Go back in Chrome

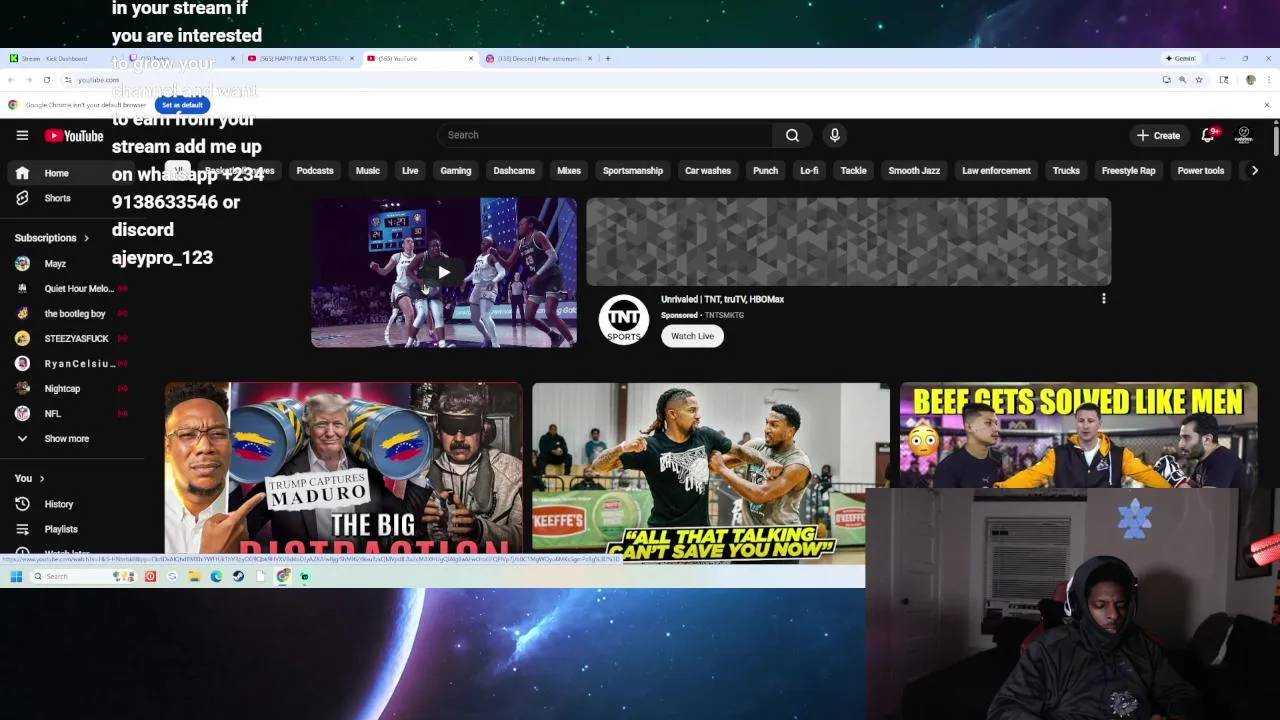click(x=11, y=79)
